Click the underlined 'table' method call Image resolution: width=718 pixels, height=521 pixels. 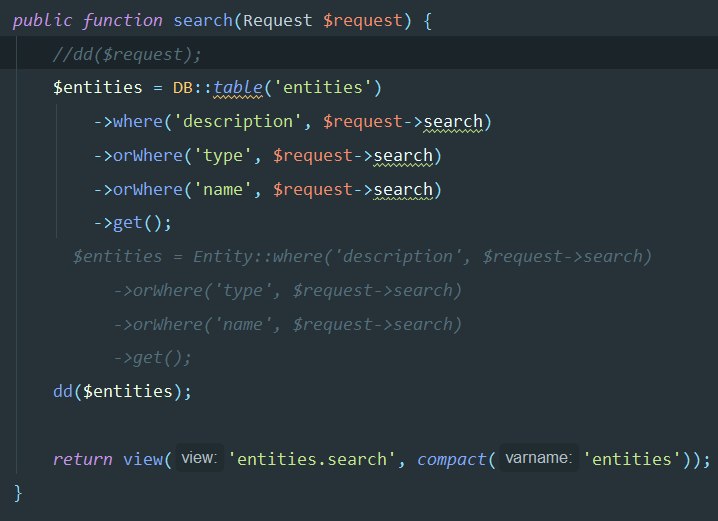click(x=238, y=87)
